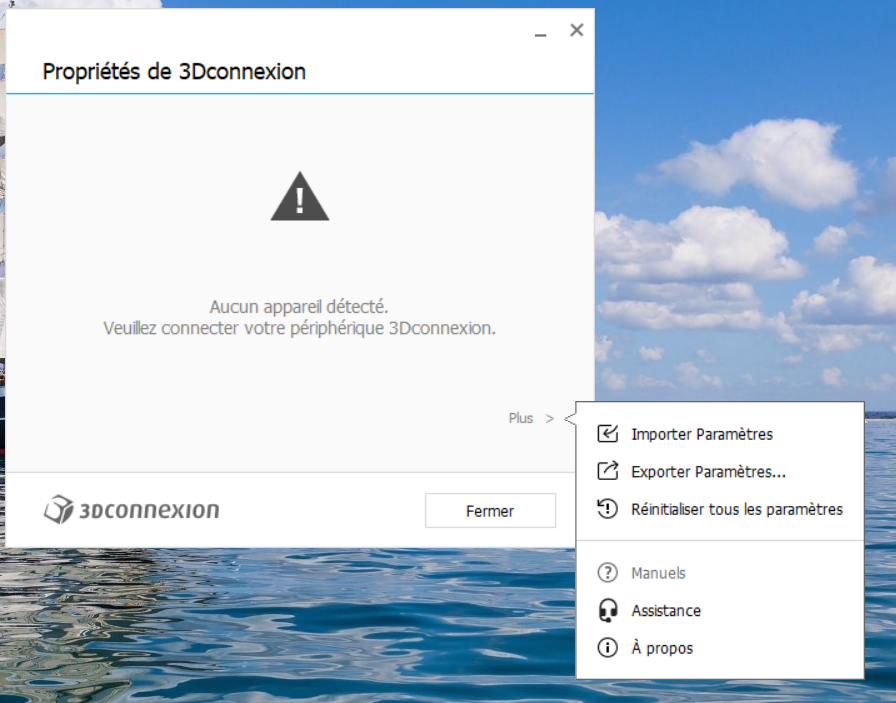Click the Exporter Paramètres export icon

click(607, 471)
